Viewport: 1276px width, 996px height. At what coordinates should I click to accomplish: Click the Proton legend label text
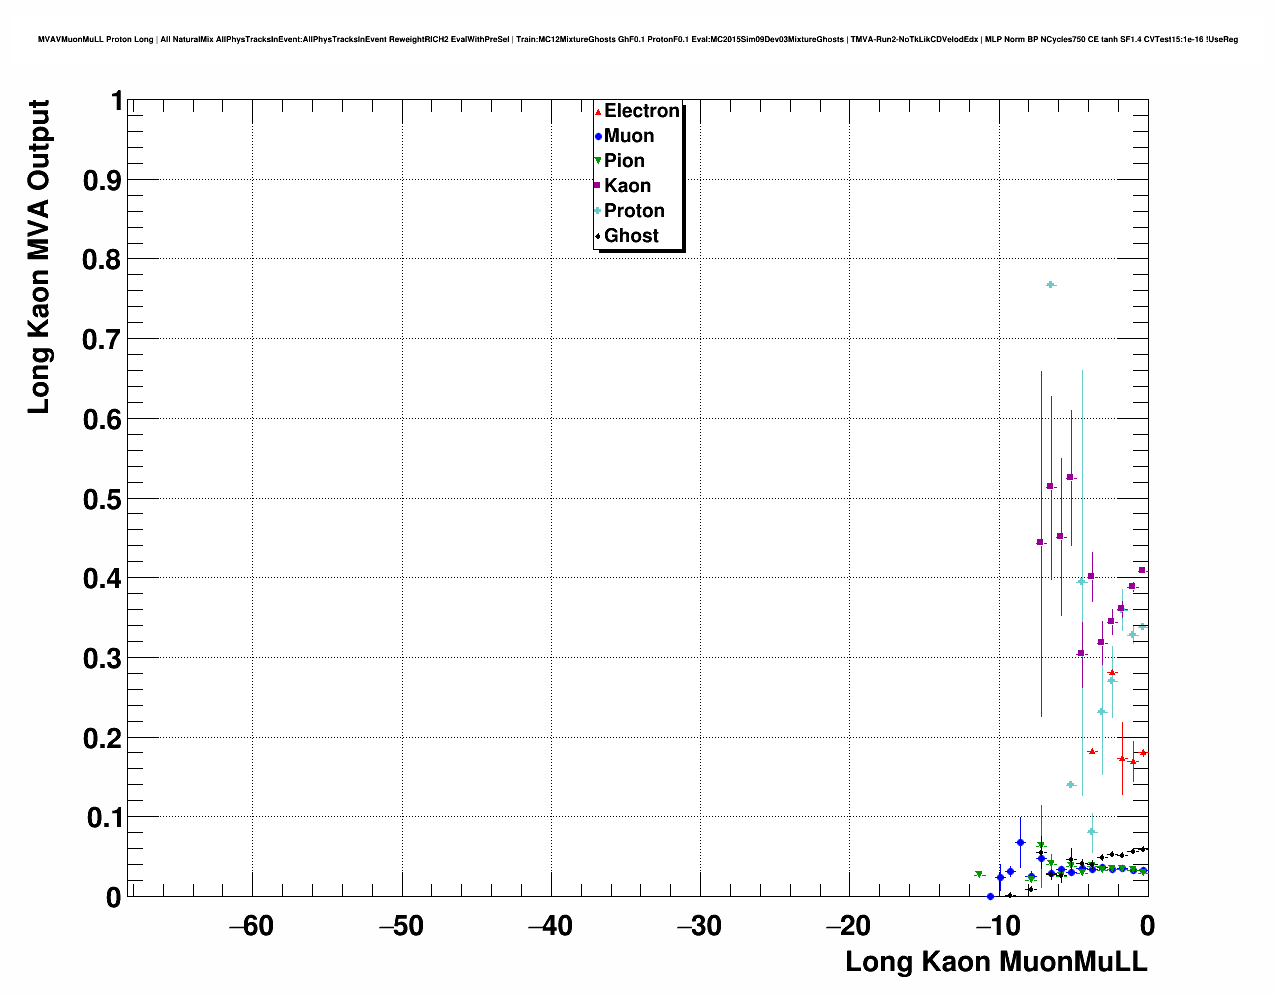tap(634, 211)
